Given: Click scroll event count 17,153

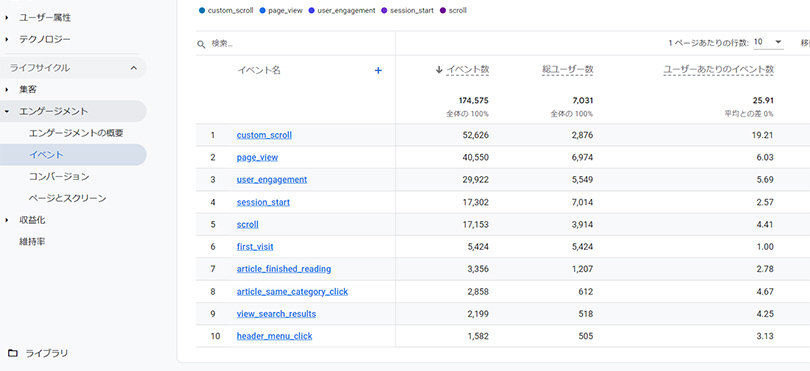Looking at the screenshot, I should pos(476,225).
